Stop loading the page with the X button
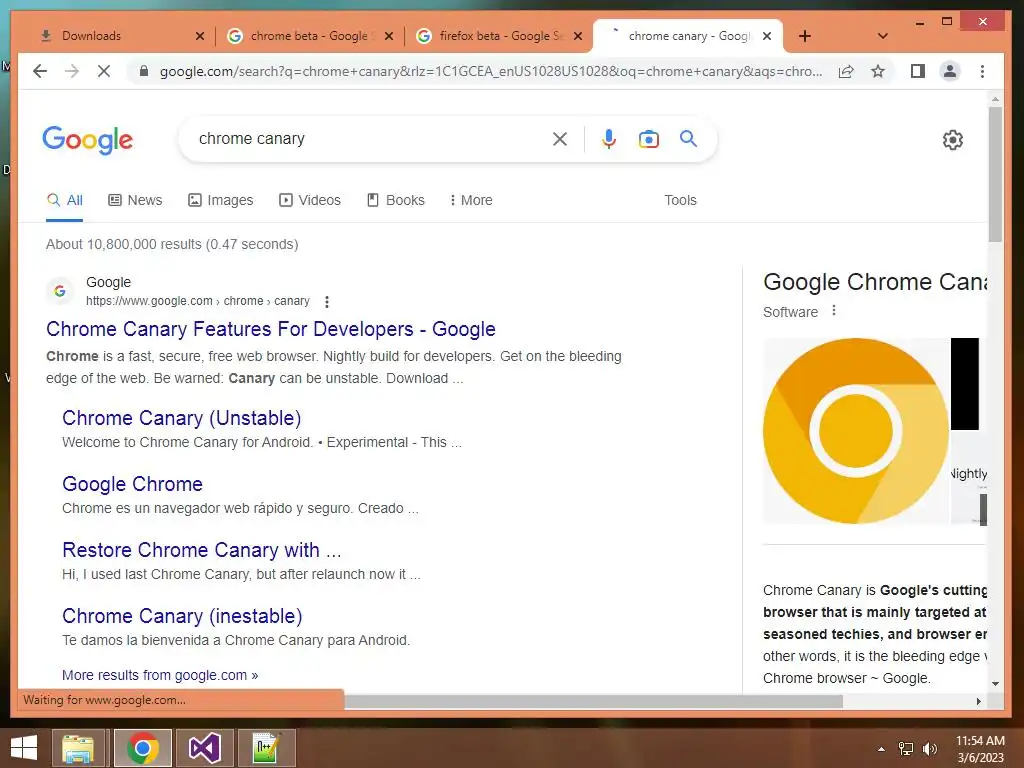 104,71
